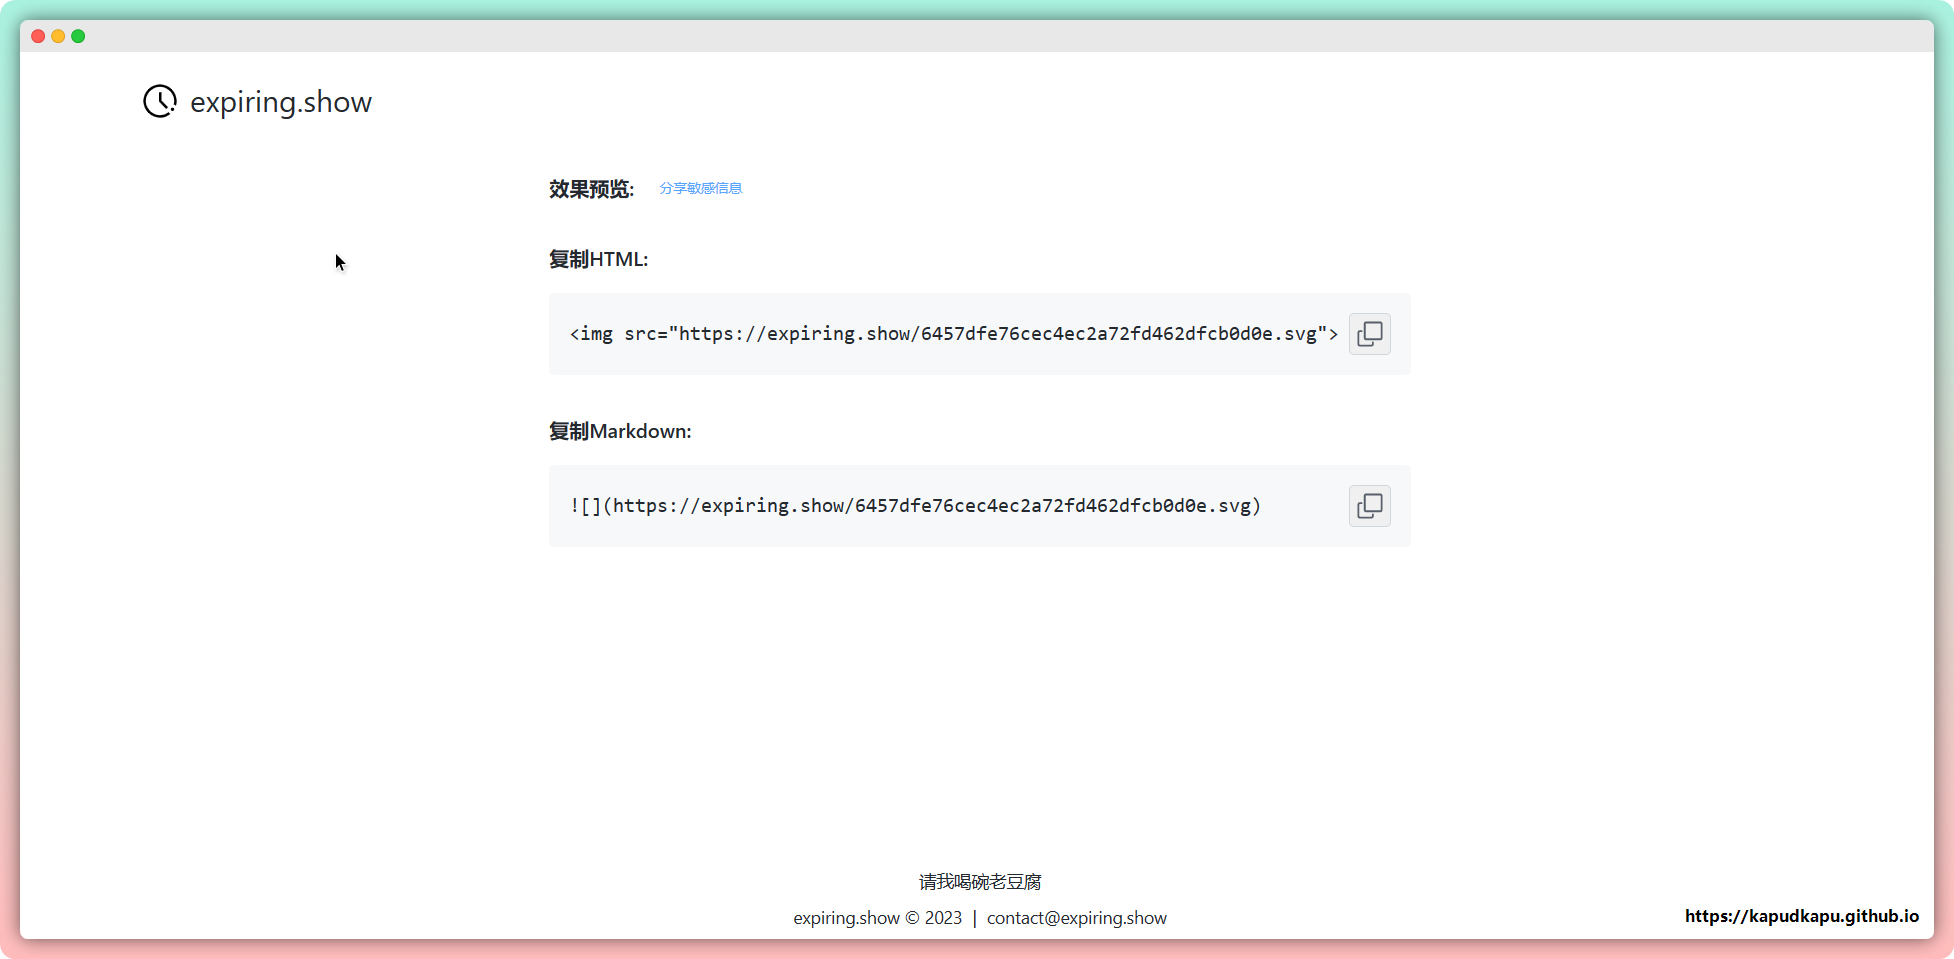Click the 效果预览 heading

tap(591, 189)
